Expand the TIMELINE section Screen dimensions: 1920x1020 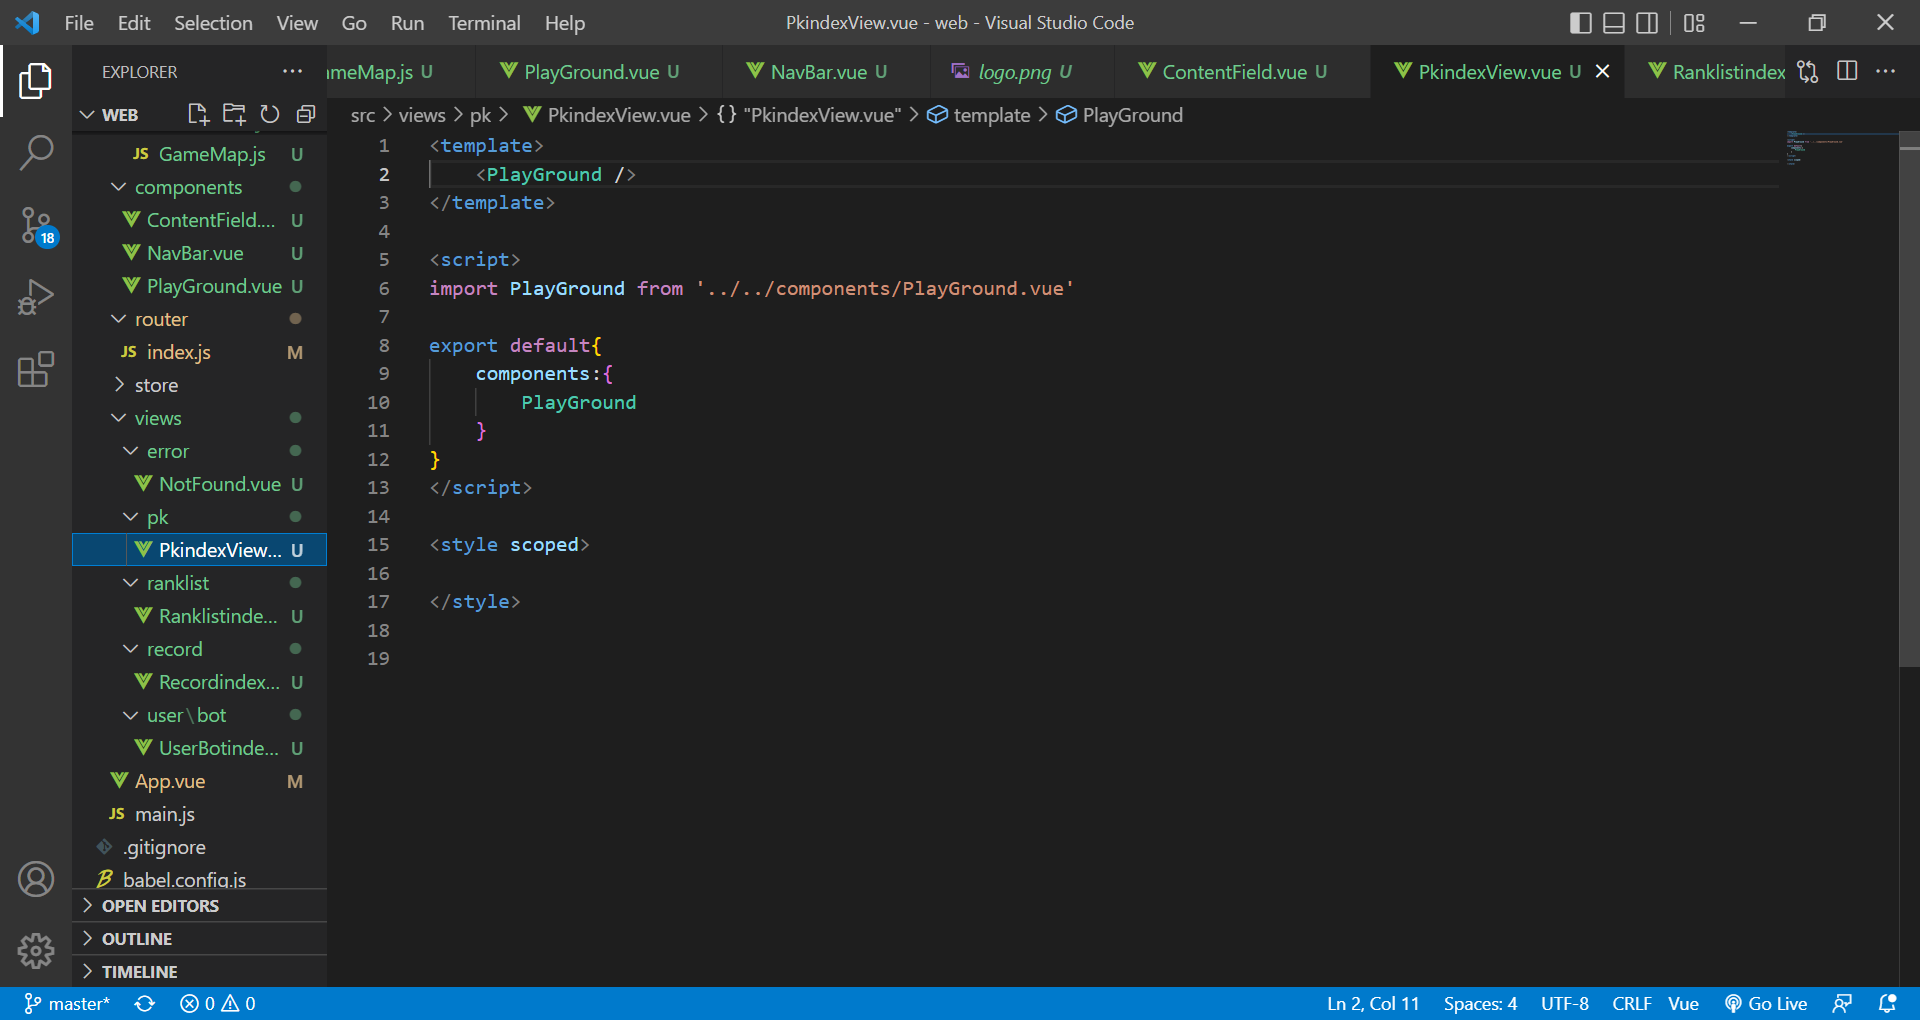click(200, 972)
